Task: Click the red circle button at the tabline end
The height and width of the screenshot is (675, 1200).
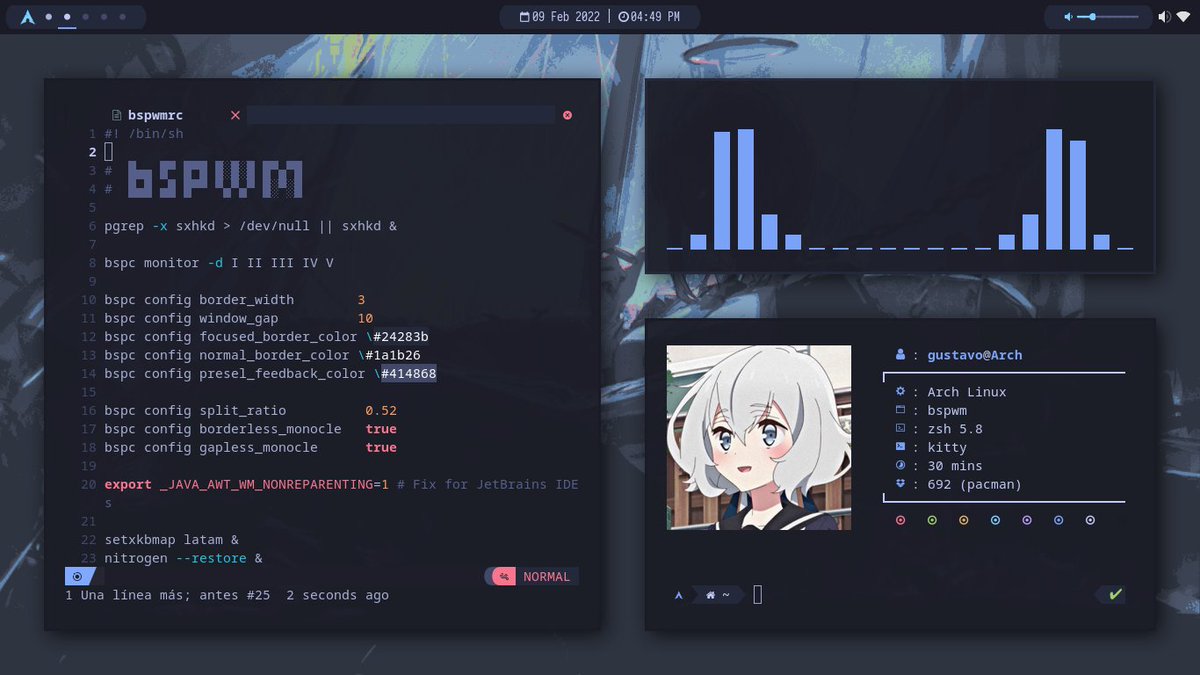Action: tap(567, 115)
